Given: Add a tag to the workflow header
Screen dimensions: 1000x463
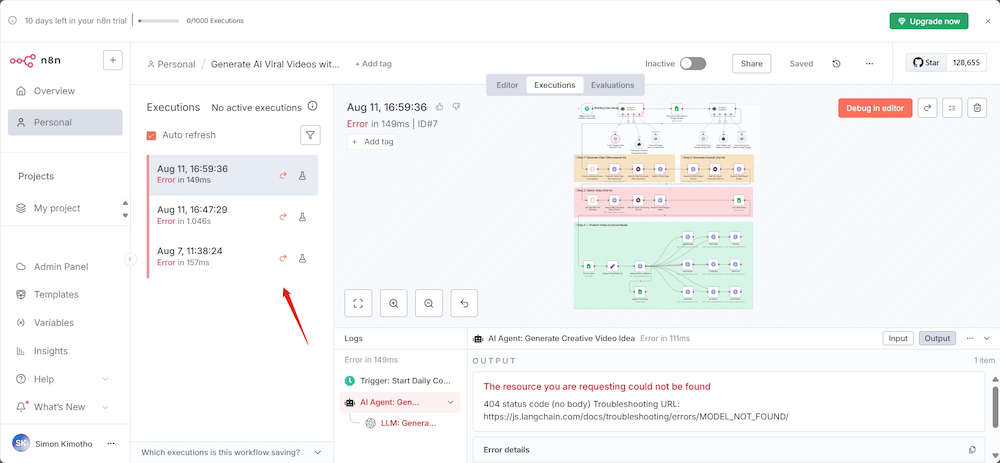Looking at the screenshot, I should (373, 64).
